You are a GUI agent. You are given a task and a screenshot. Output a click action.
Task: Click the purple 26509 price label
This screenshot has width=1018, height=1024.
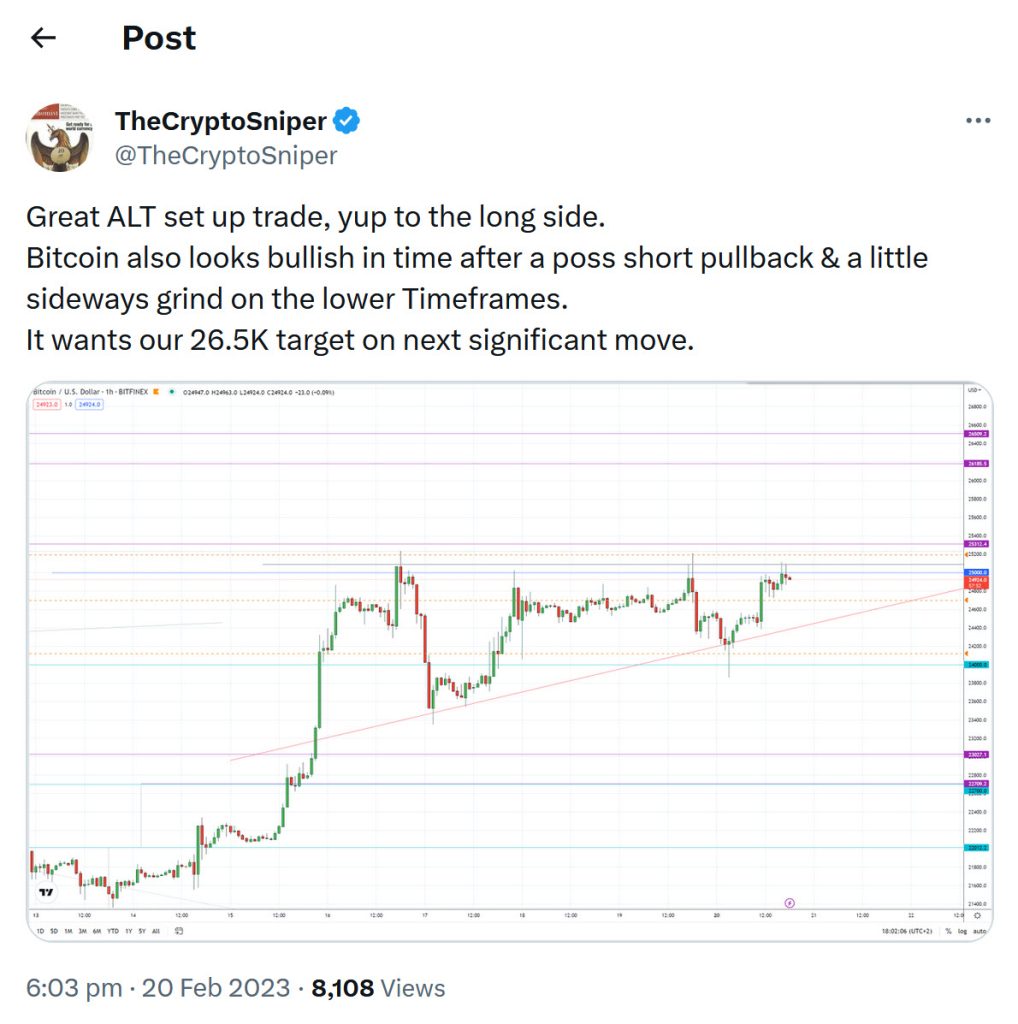[977, 434]
